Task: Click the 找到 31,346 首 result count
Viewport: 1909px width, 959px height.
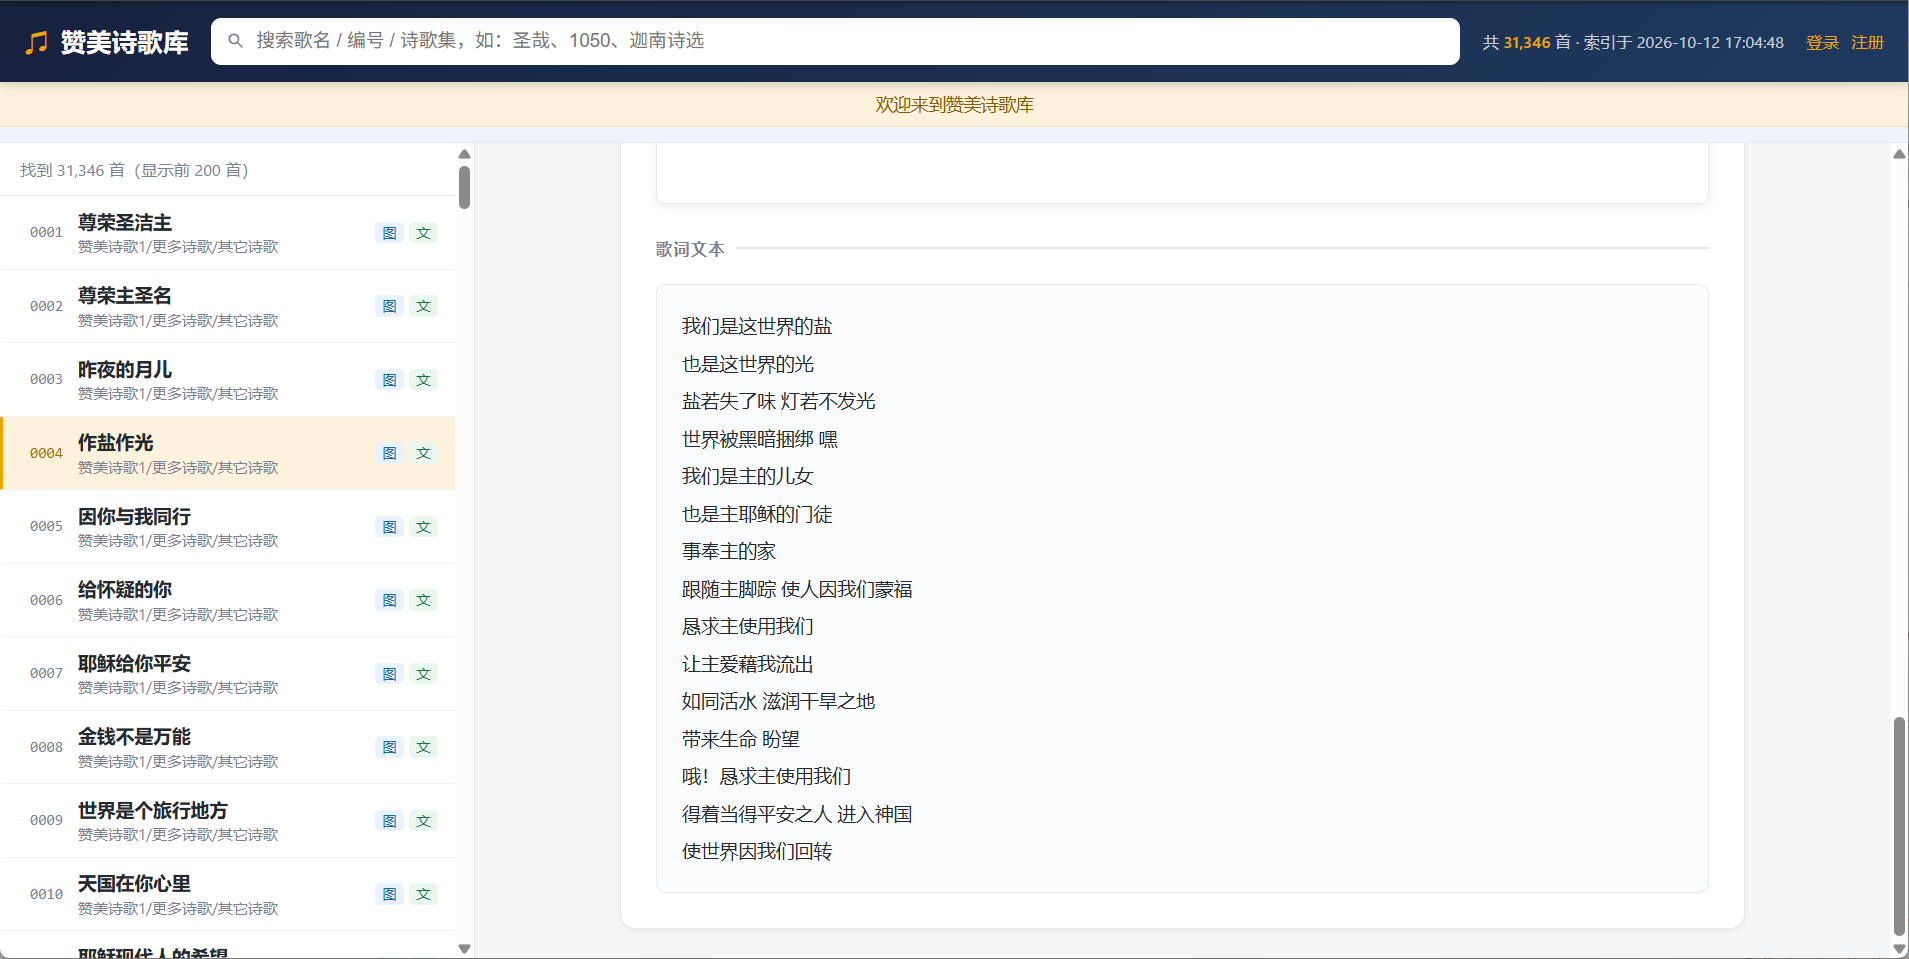Action: pos(134,170)
